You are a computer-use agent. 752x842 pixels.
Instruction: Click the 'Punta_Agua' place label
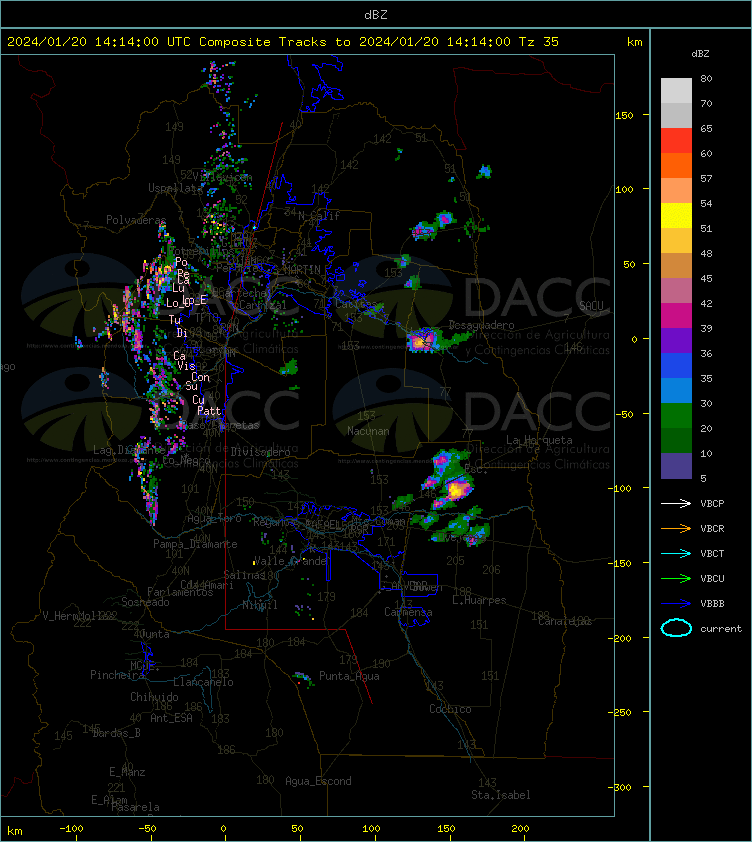click(x=349, y=676)
